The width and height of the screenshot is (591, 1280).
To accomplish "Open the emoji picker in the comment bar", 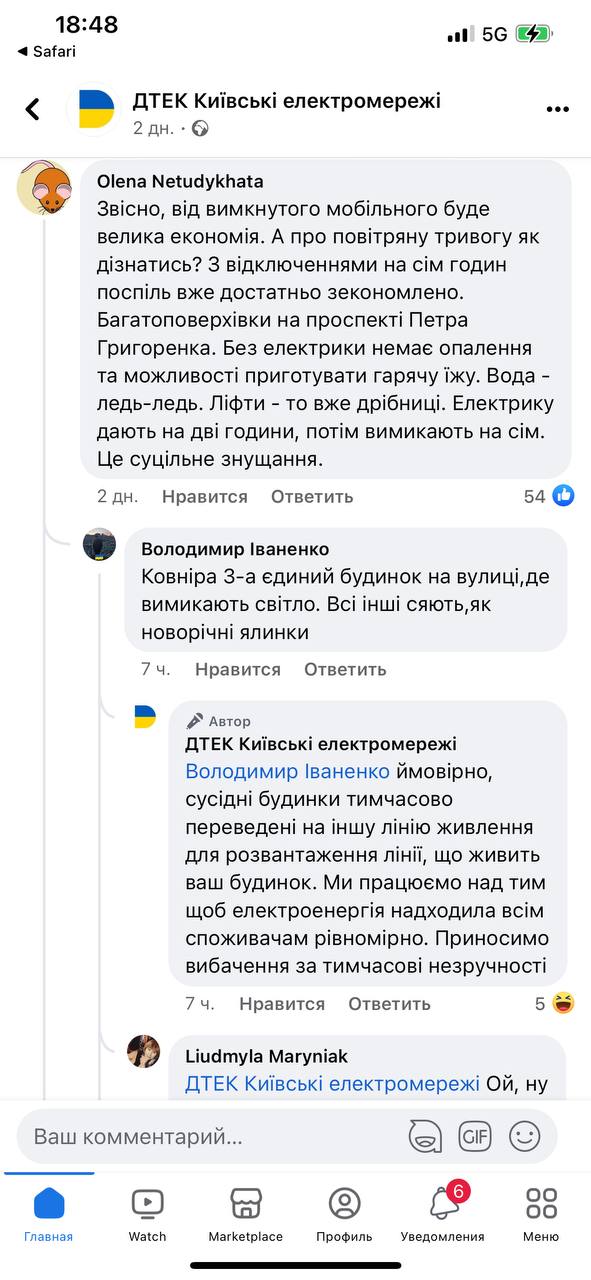I will coord(524,1136).
